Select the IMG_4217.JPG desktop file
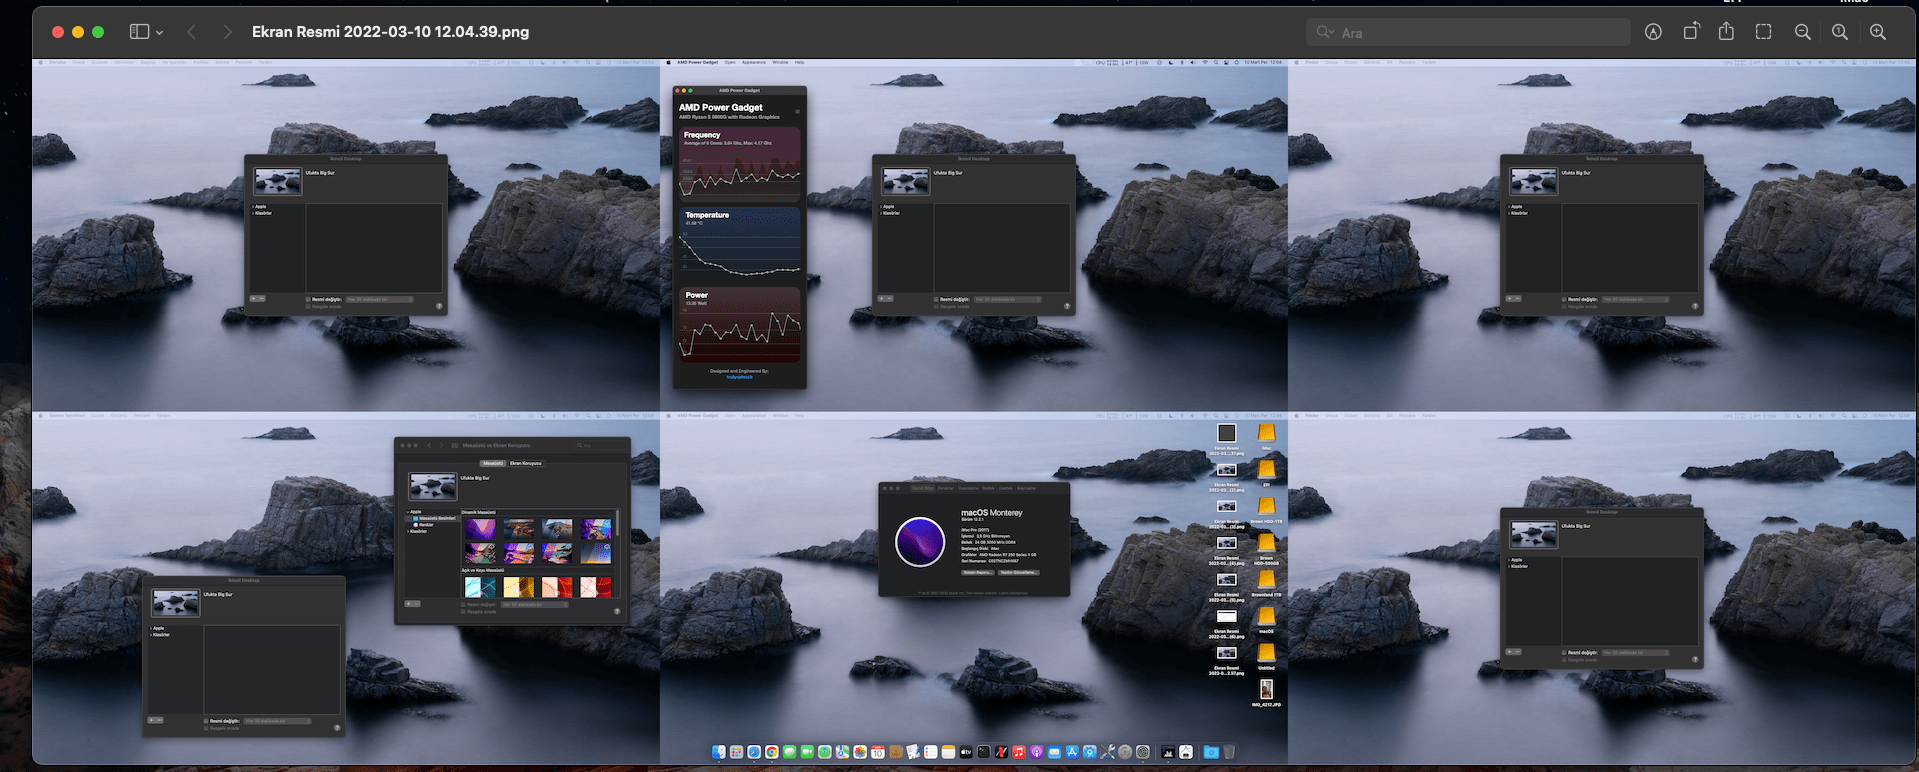 [x=1266, y=691]
